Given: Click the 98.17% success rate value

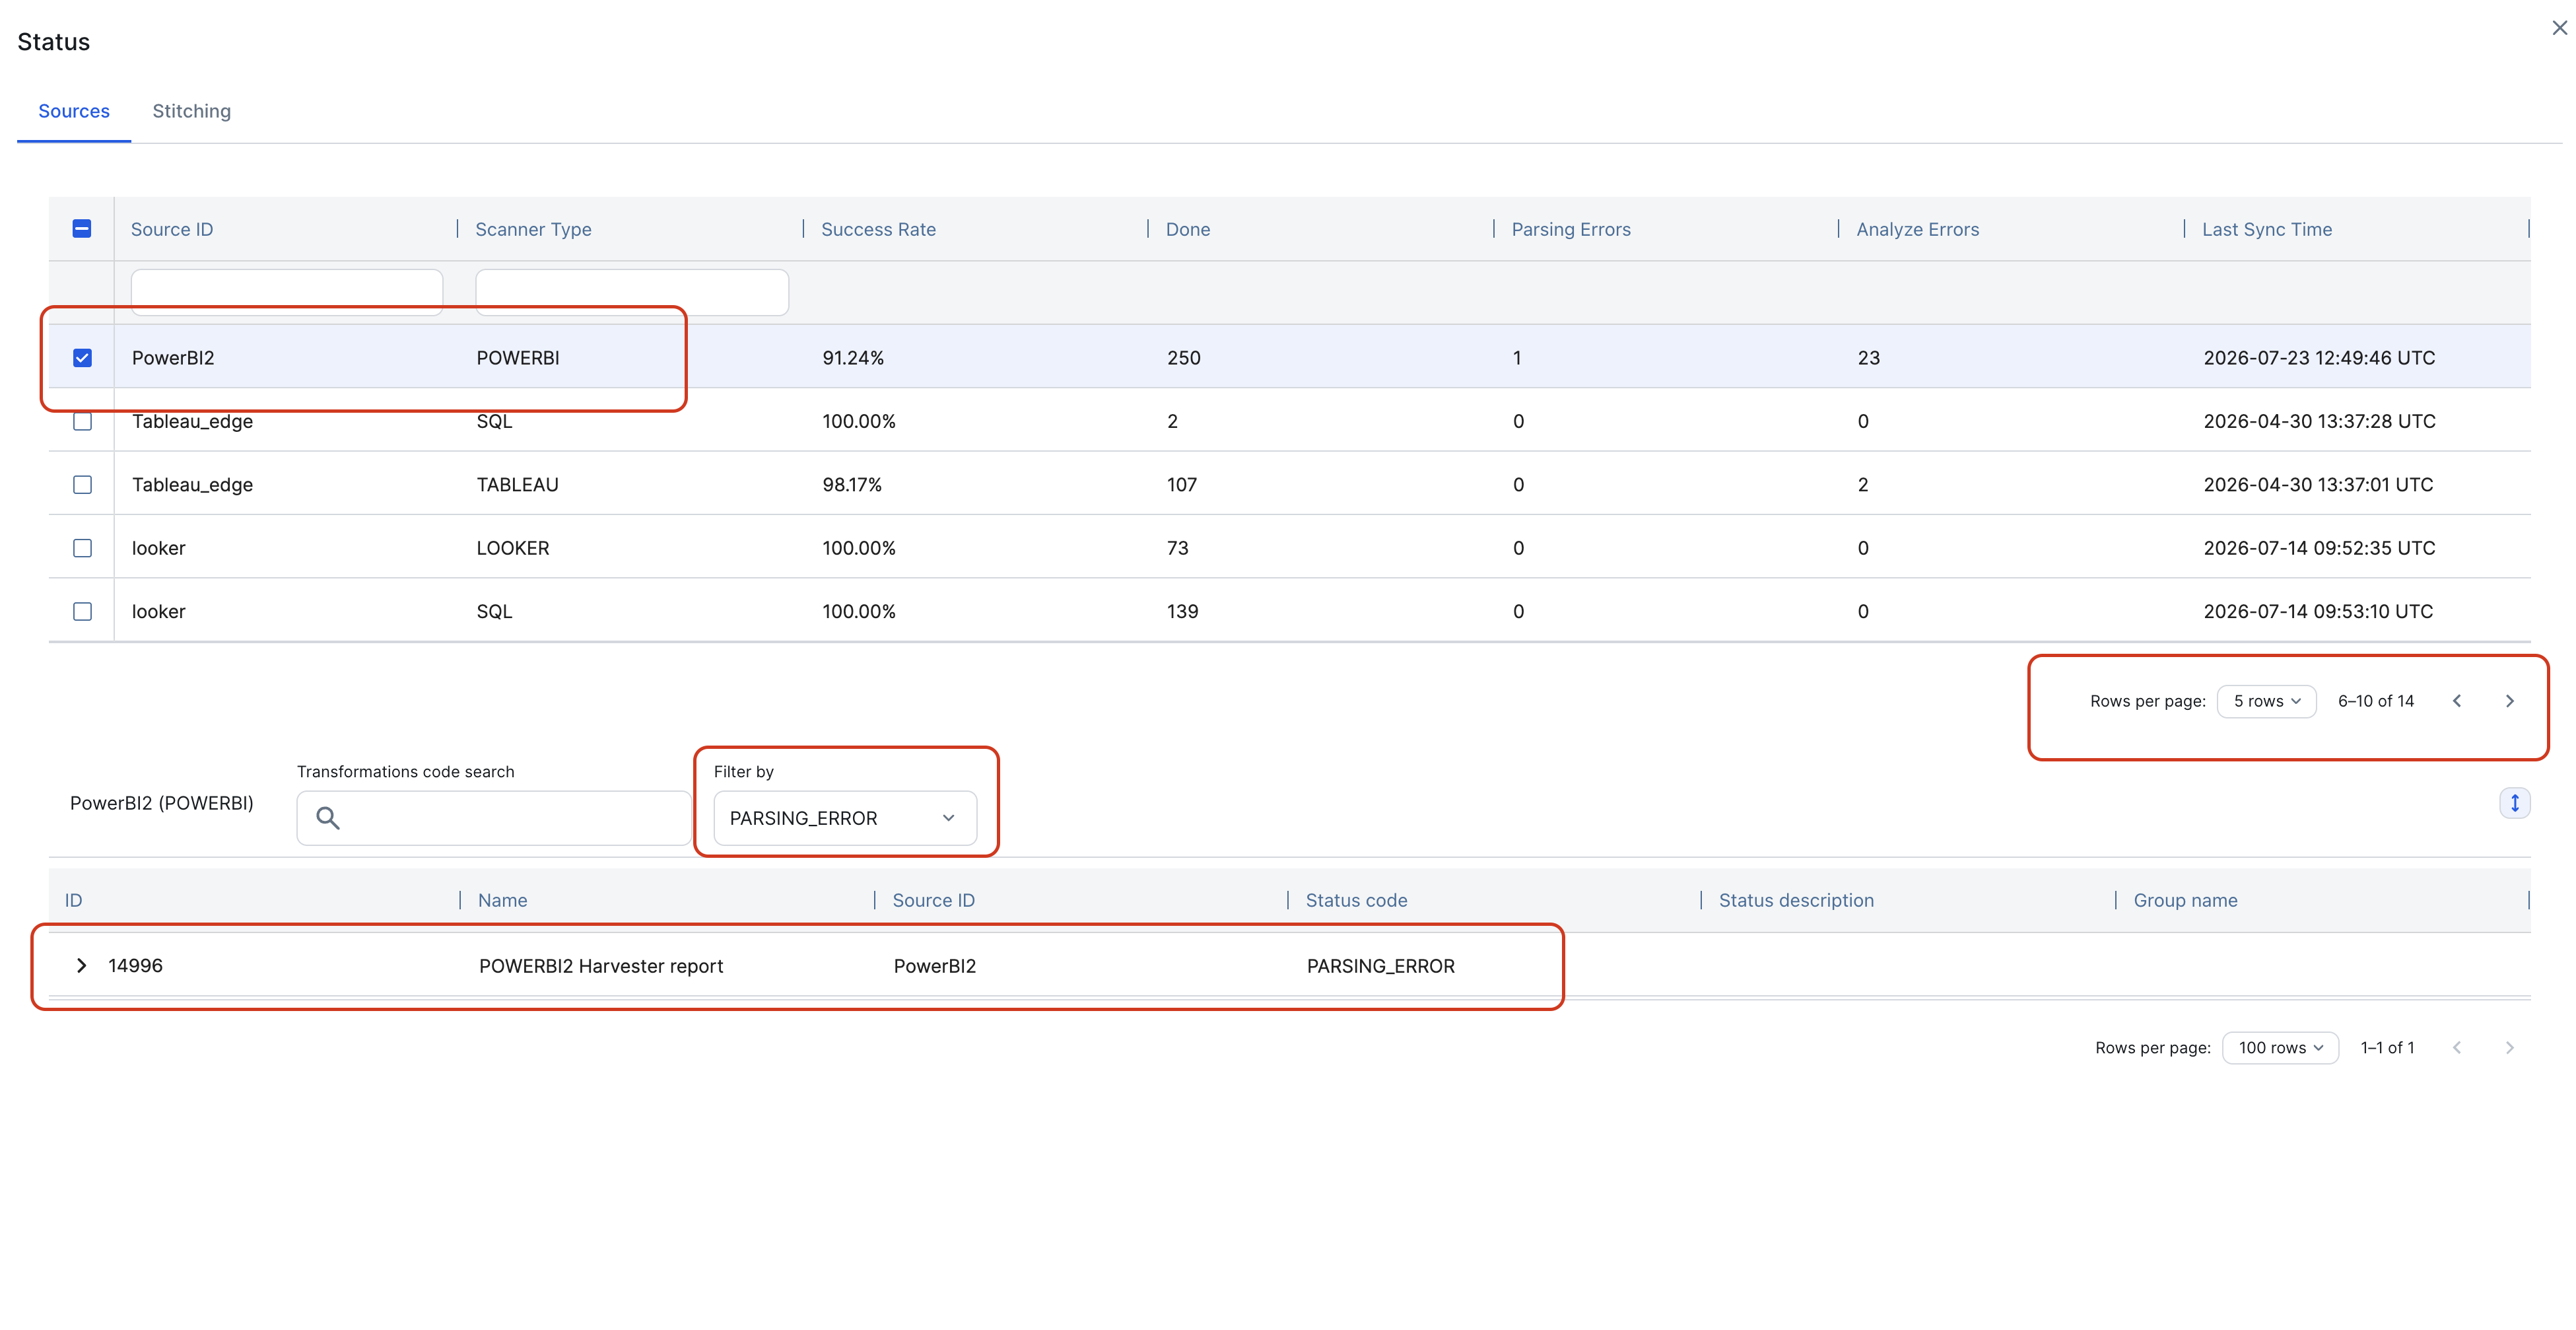Looking at the screenshot, I should click(x=852, y=485).
